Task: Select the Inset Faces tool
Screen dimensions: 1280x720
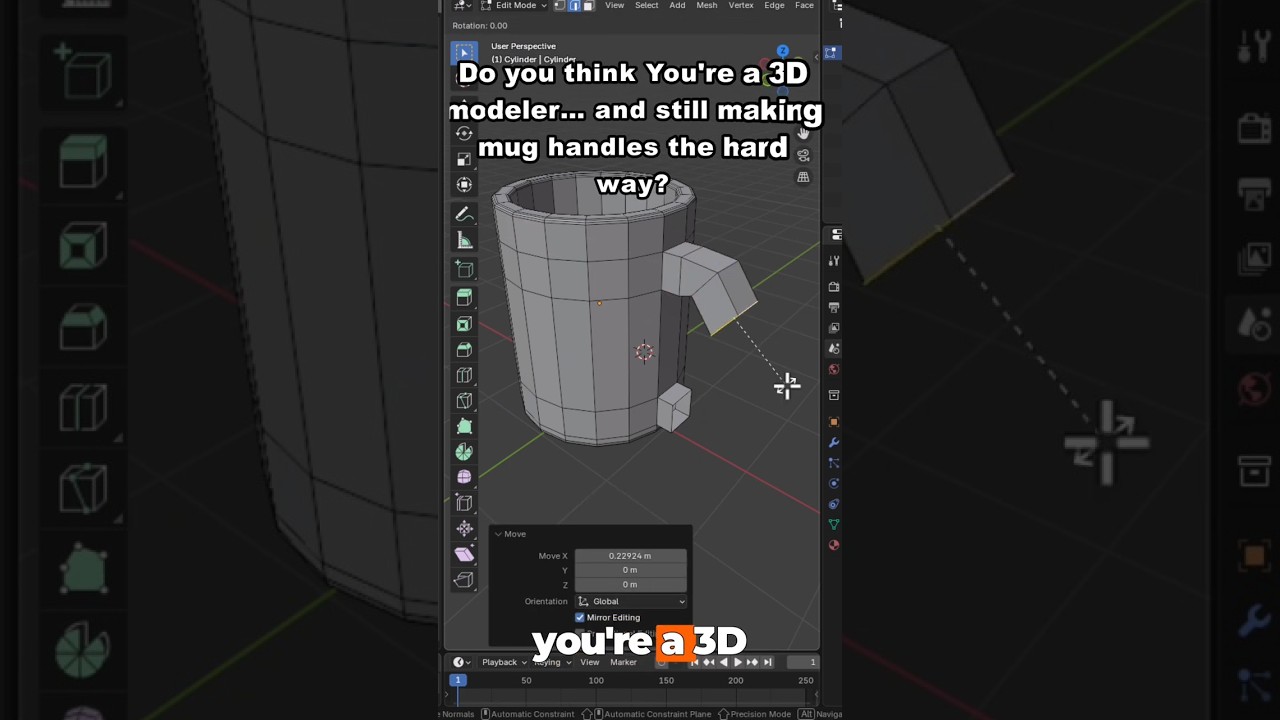Action: pos(463,324)
